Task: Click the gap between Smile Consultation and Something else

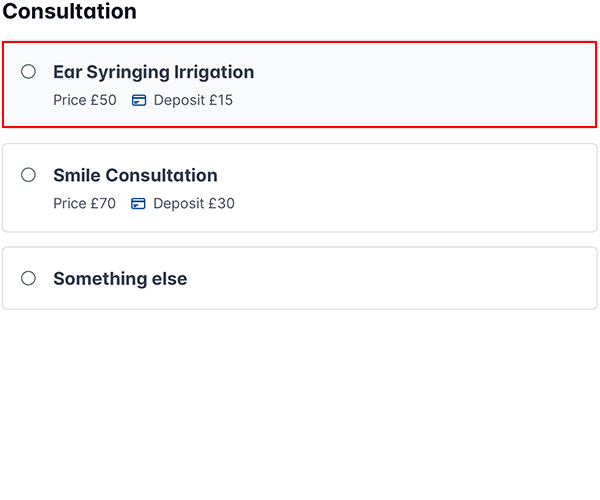Action: pyautogui.click(x=300, y=240)
